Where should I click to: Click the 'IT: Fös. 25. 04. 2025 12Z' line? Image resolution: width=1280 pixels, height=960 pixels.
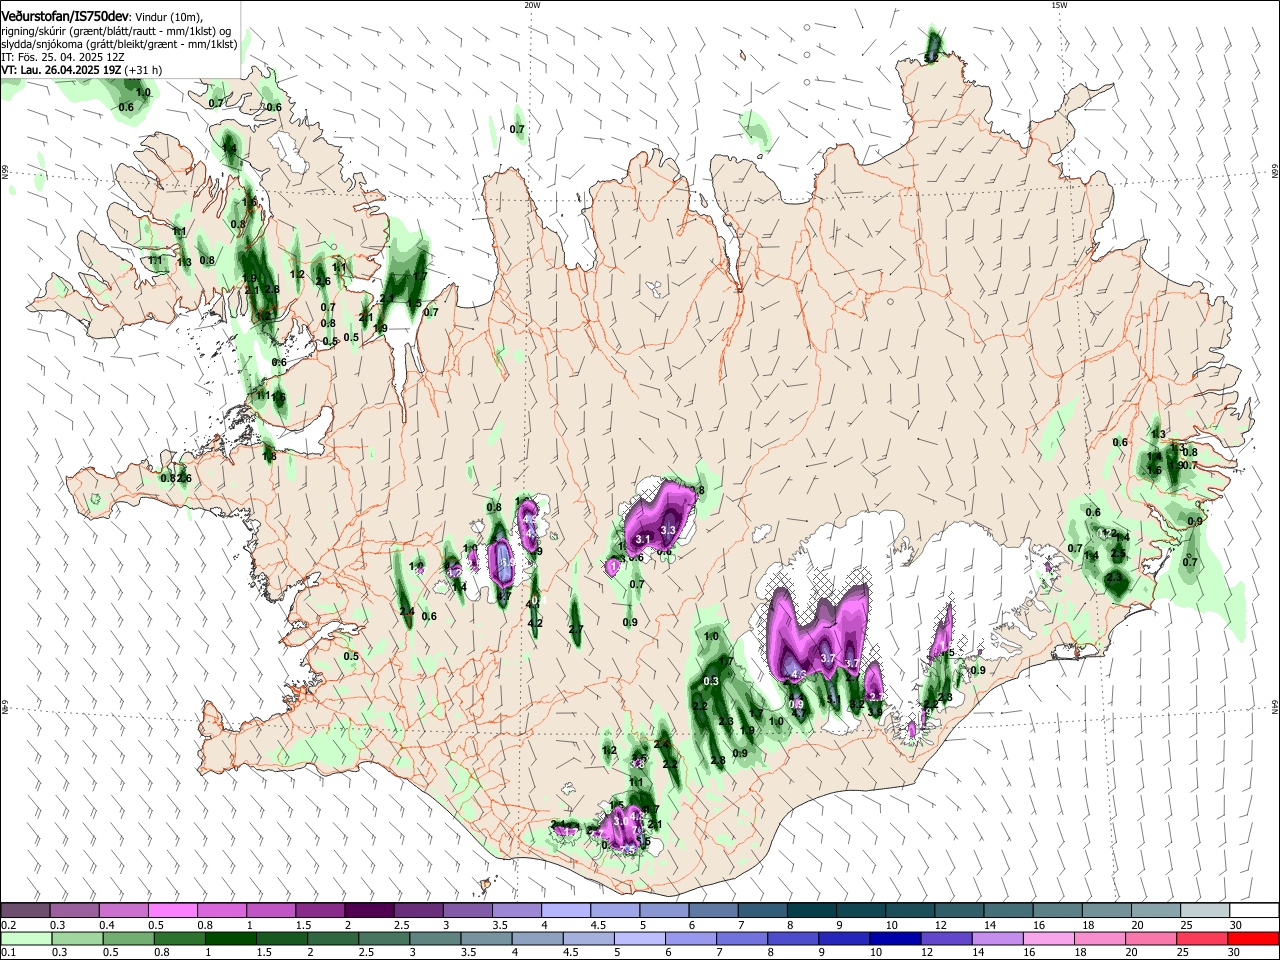pyautogui.click(x=63, y=57)
